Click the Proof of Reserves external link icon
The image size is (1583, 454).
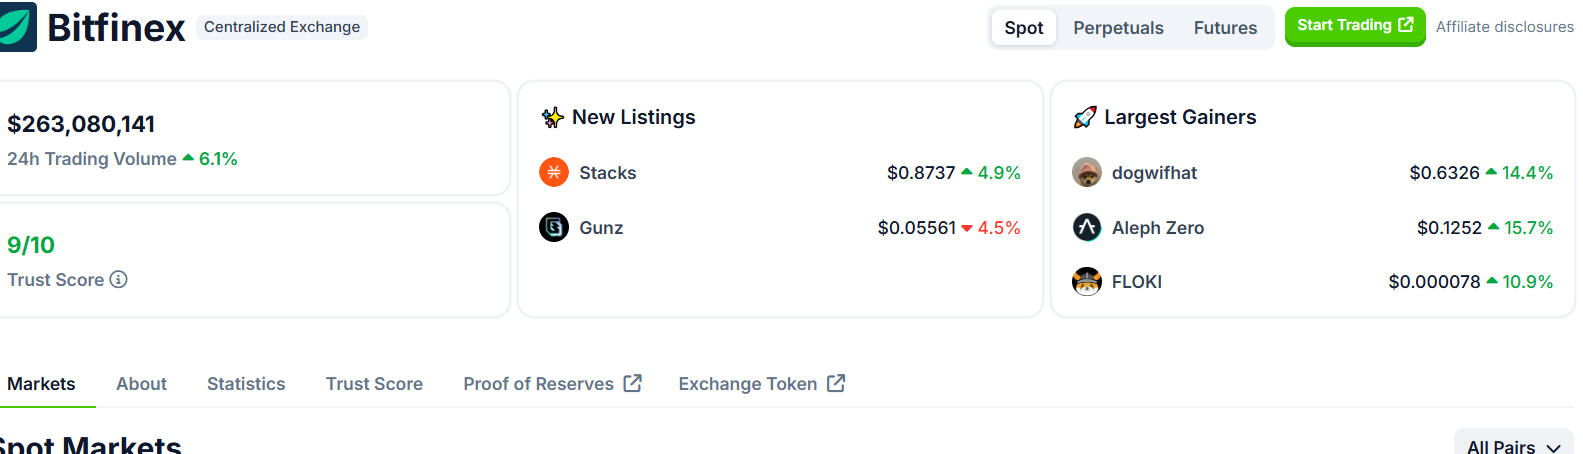[632, 383]
